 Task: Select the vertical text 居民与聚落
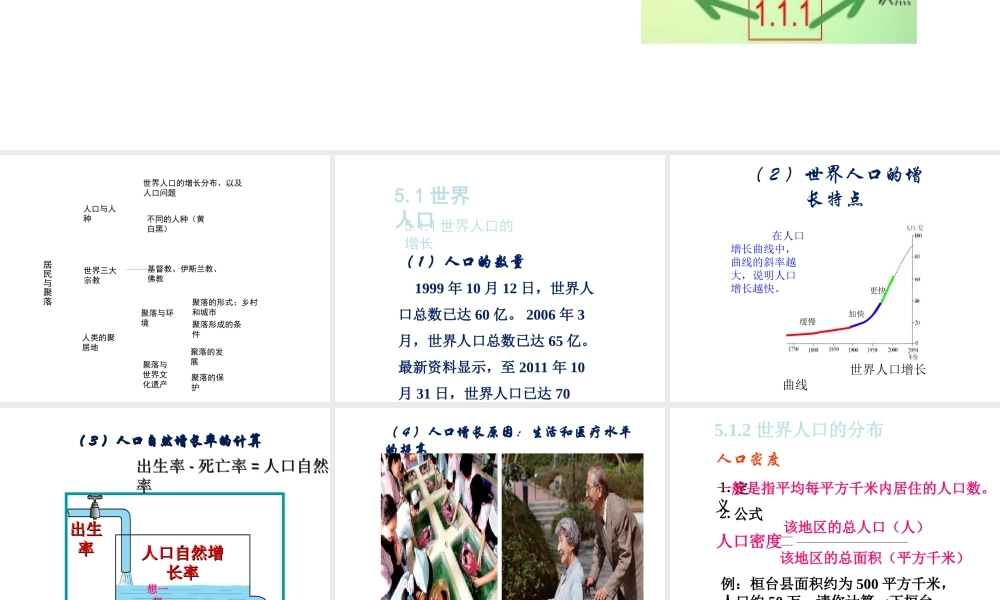click(48, 282)
